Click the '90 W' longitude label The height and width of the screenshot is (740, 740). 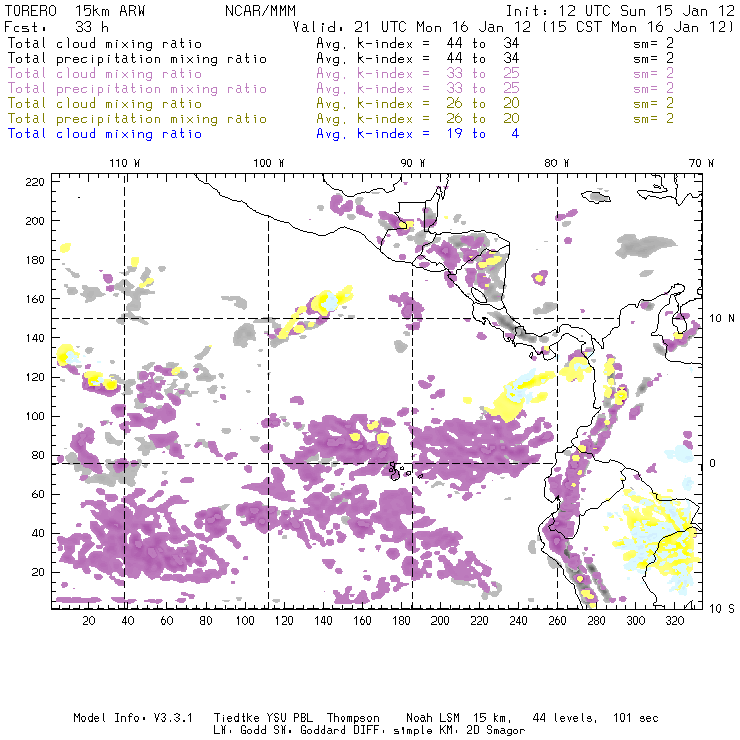[x=413, y=163]
